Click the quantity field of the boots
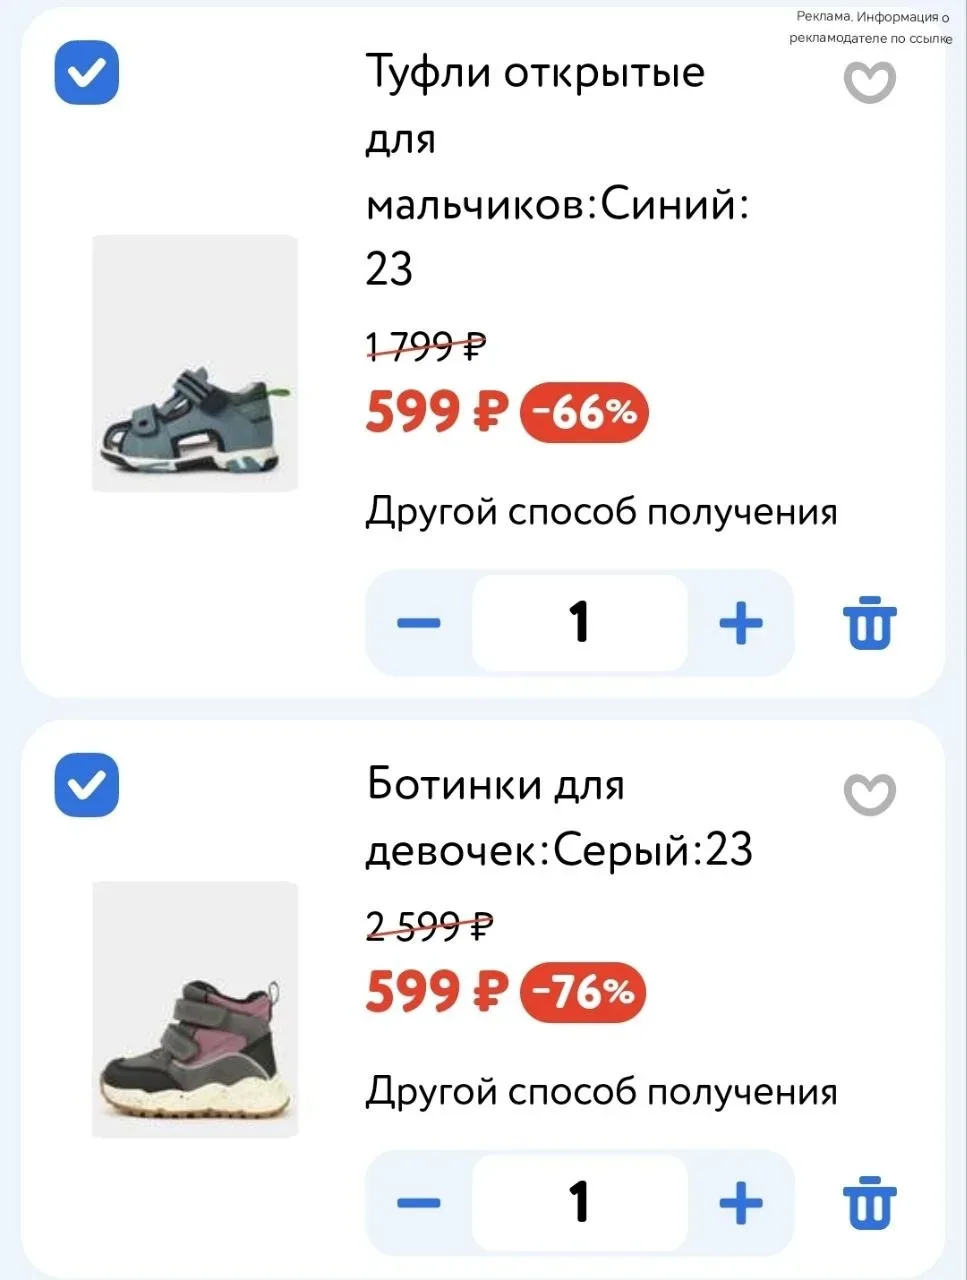 click(x=580, y=1203)
